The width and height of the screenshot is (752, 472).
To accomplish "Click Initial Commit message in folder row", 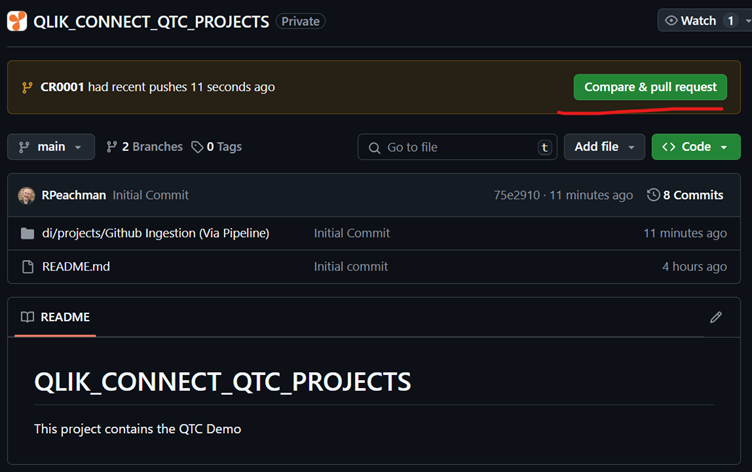I will (352, 233).
